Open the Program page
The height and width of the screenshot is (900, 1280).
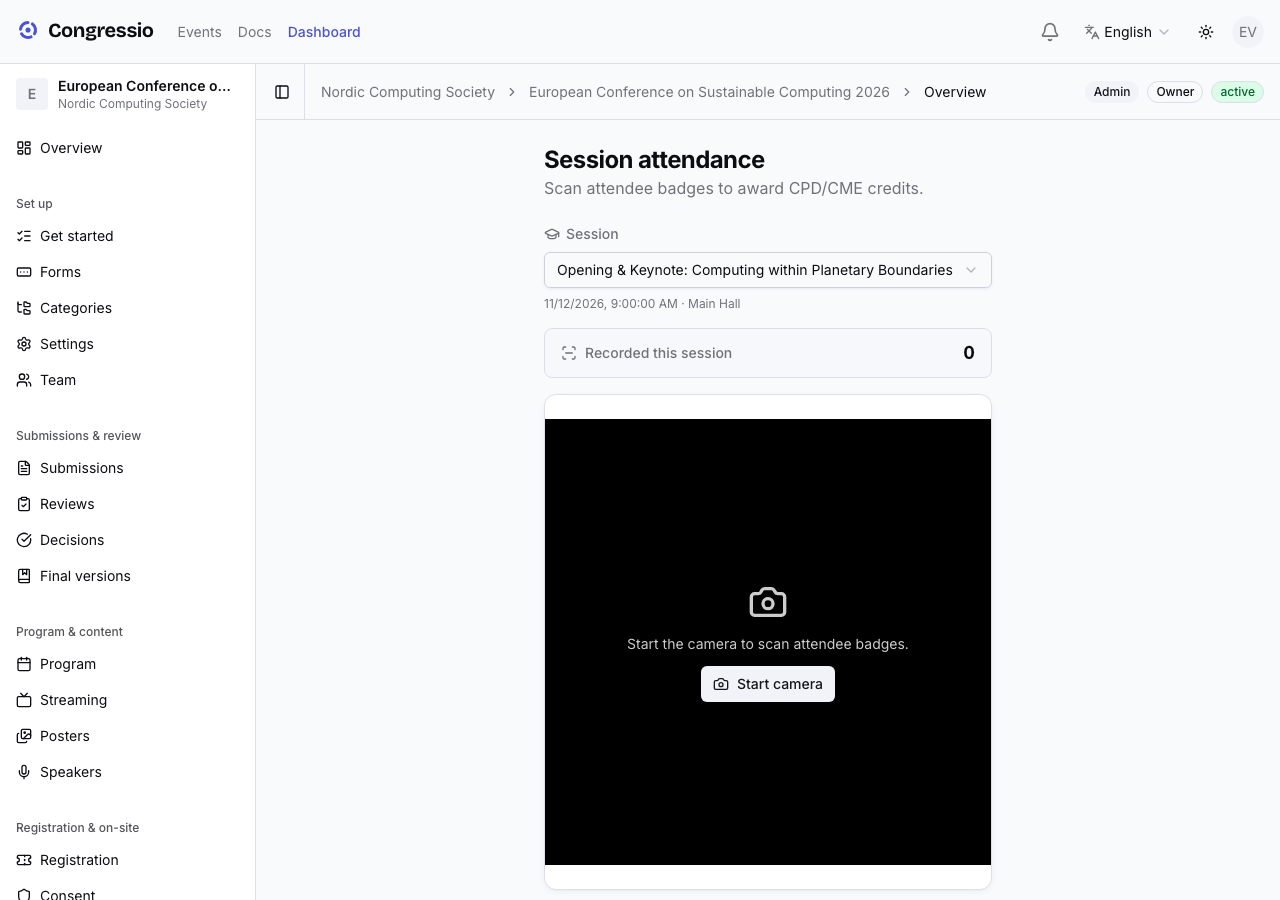tap(127, 664)
